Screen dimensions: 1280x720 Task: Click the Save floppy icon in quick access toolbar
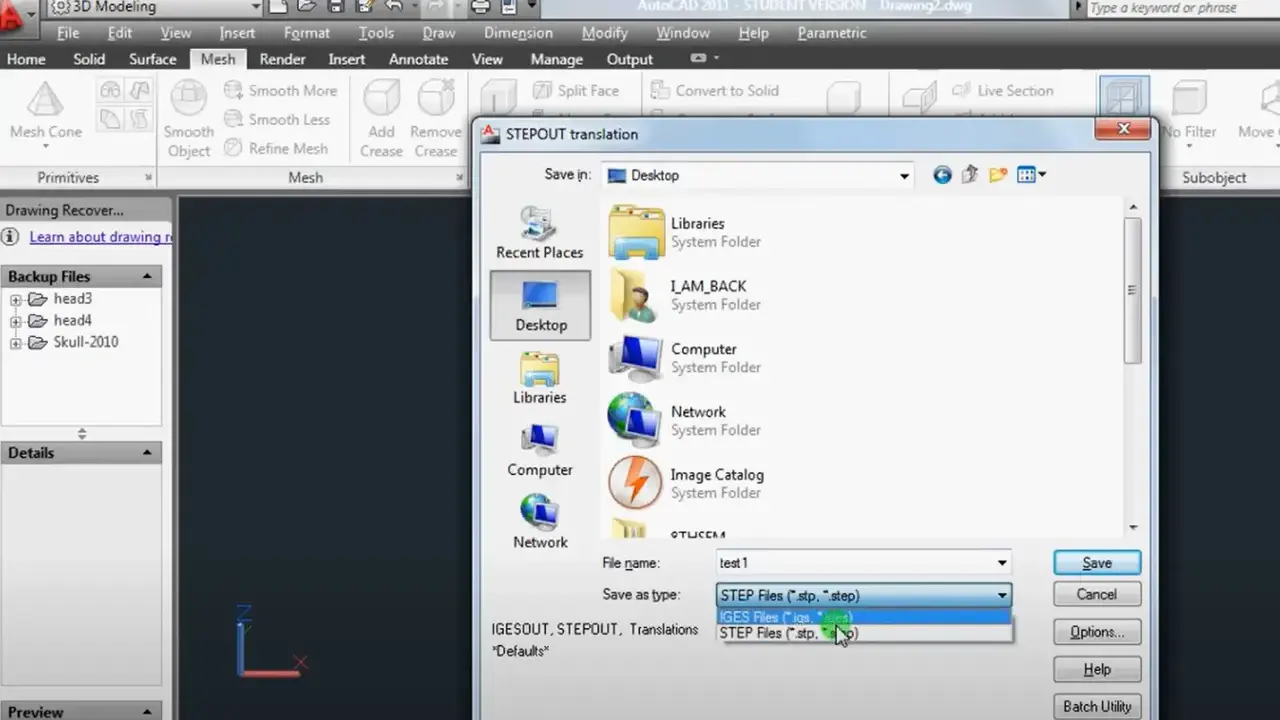click(x=335, y=7)
